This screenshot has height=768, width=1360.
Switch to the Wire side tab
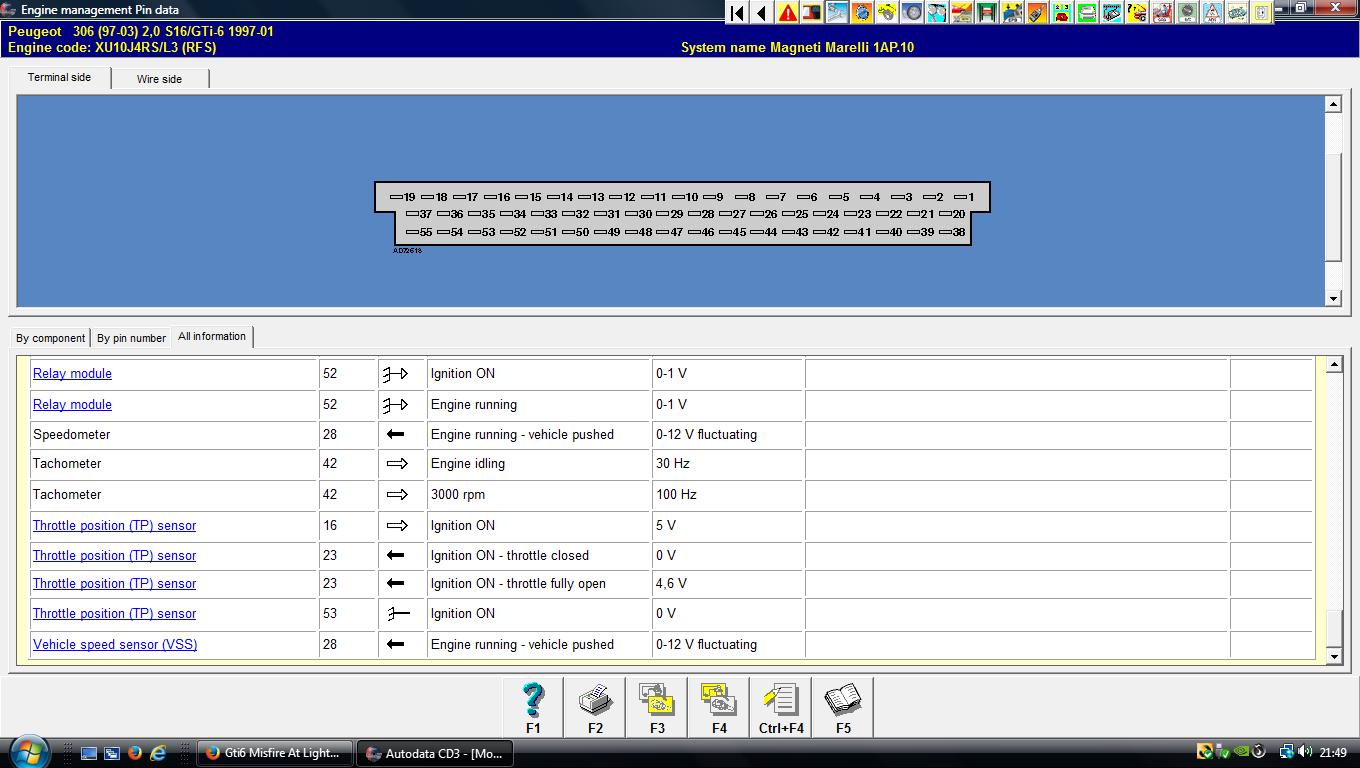[159, 79]
